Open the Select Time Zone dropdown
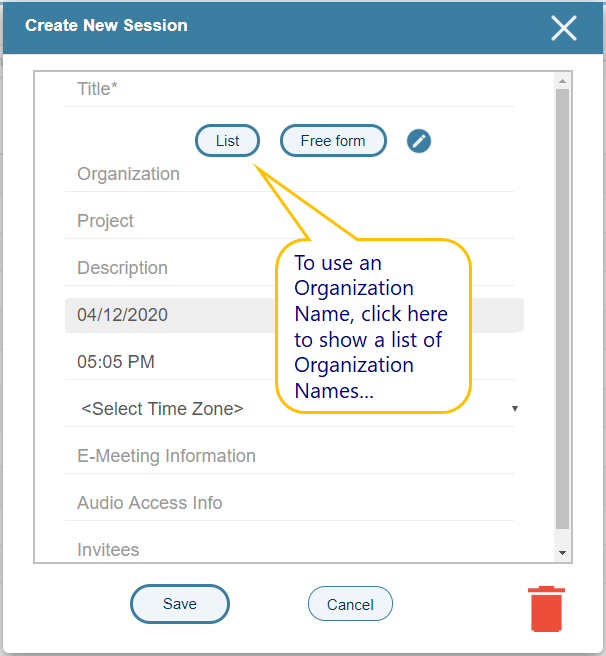The height and width of the screenshot is (656, 606). [296, 409]
